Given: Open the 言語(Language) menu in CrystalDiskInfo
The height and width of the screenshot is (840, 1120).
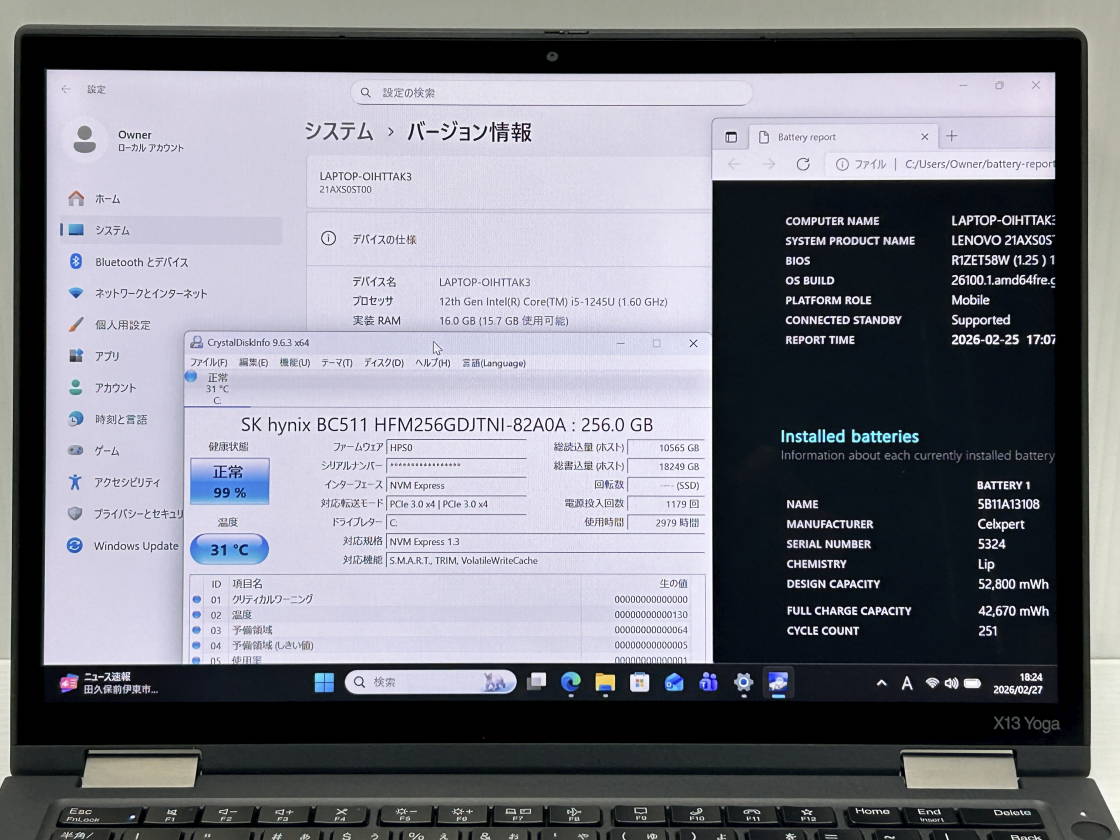Looking at the screenshot, I should (x=493, y=363).
